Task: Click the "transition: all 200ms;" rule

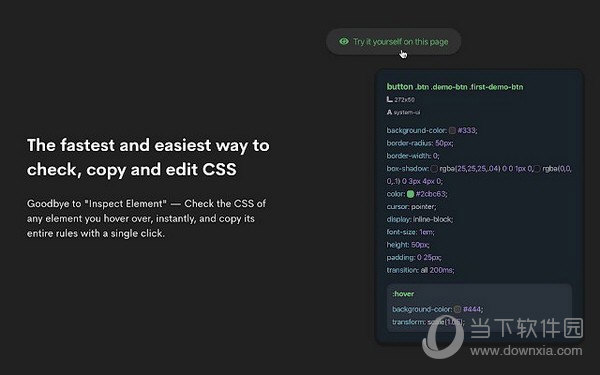Action: (421, 270)
